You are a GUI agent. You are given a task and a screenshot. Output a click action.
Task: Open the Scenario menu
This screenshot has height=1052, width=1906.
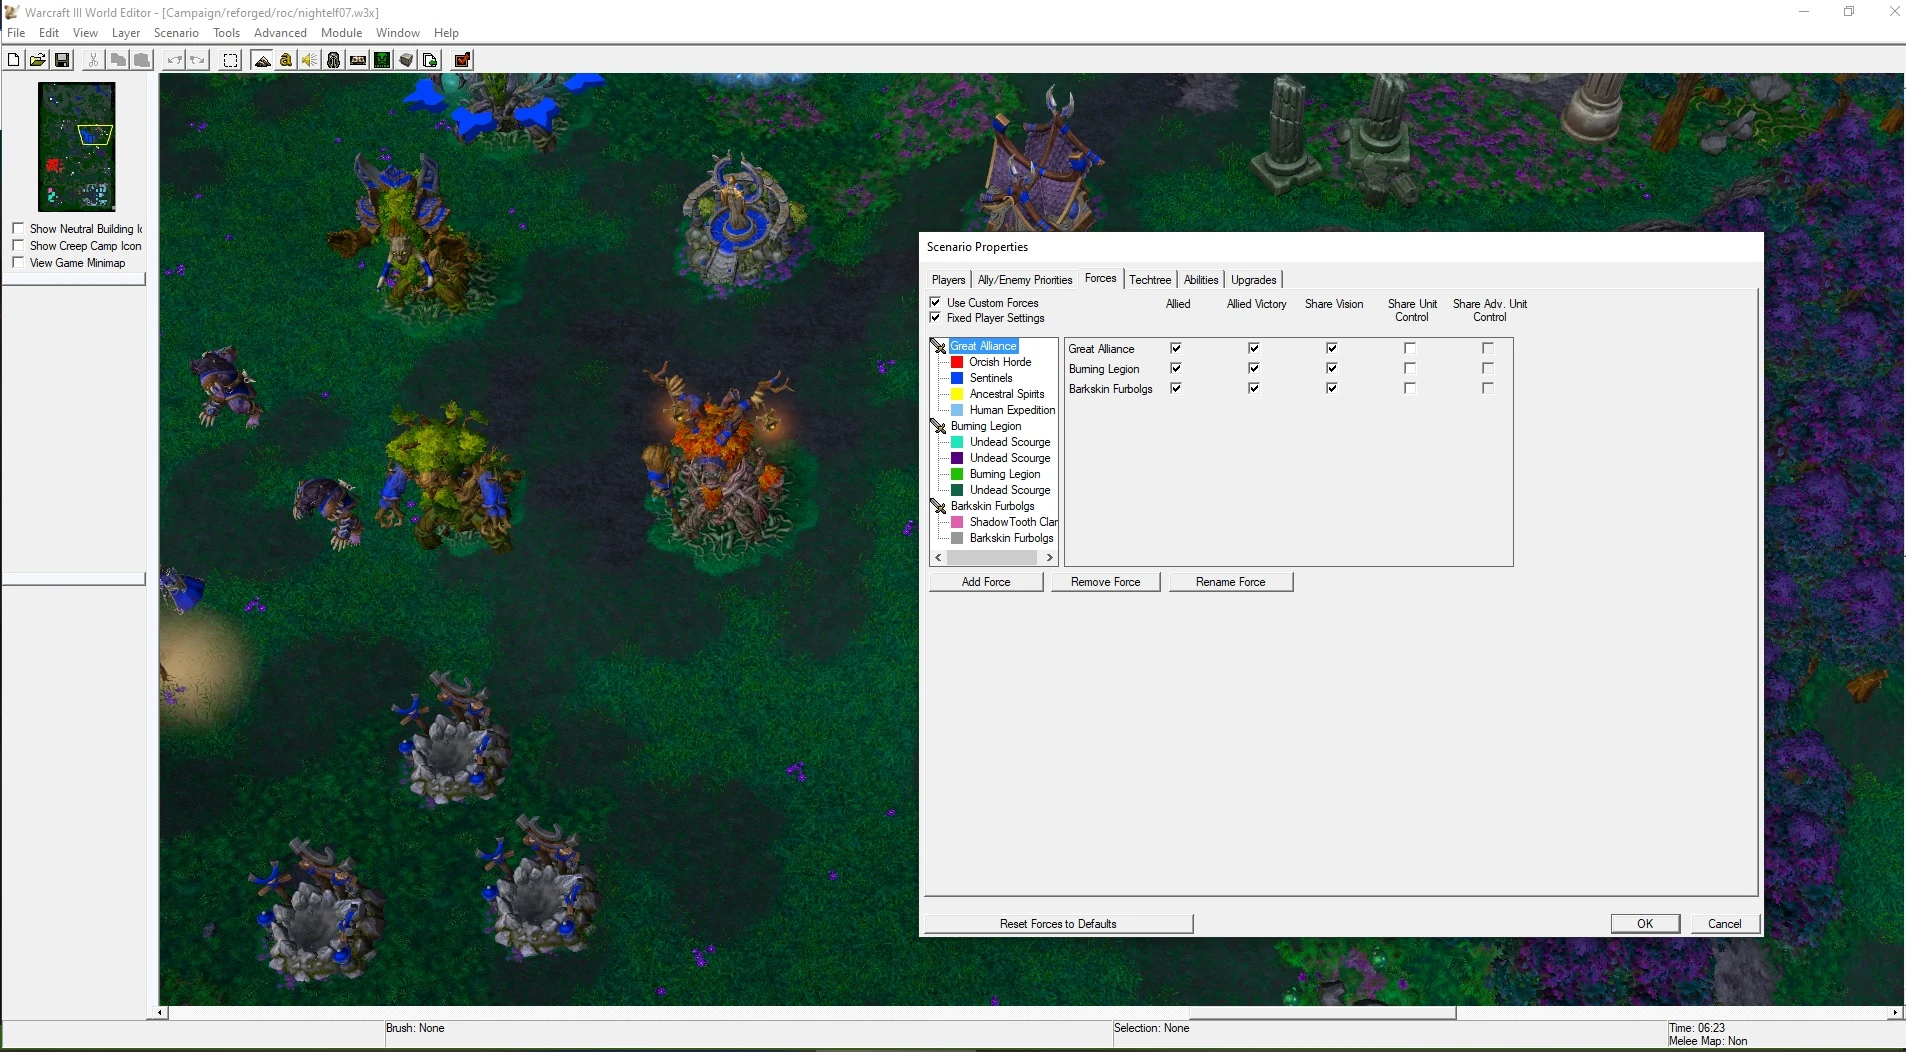(x=176, y=33)
